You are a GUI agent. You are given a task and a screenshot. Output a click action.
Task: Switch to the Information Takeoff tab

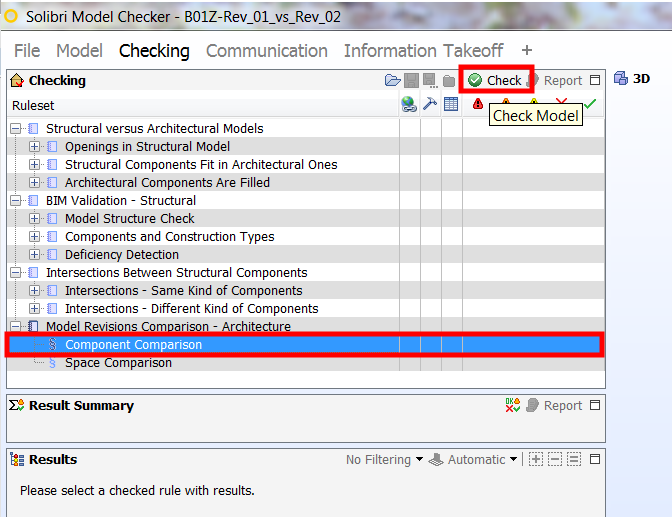pyautogui.click(x=423, y=51)
